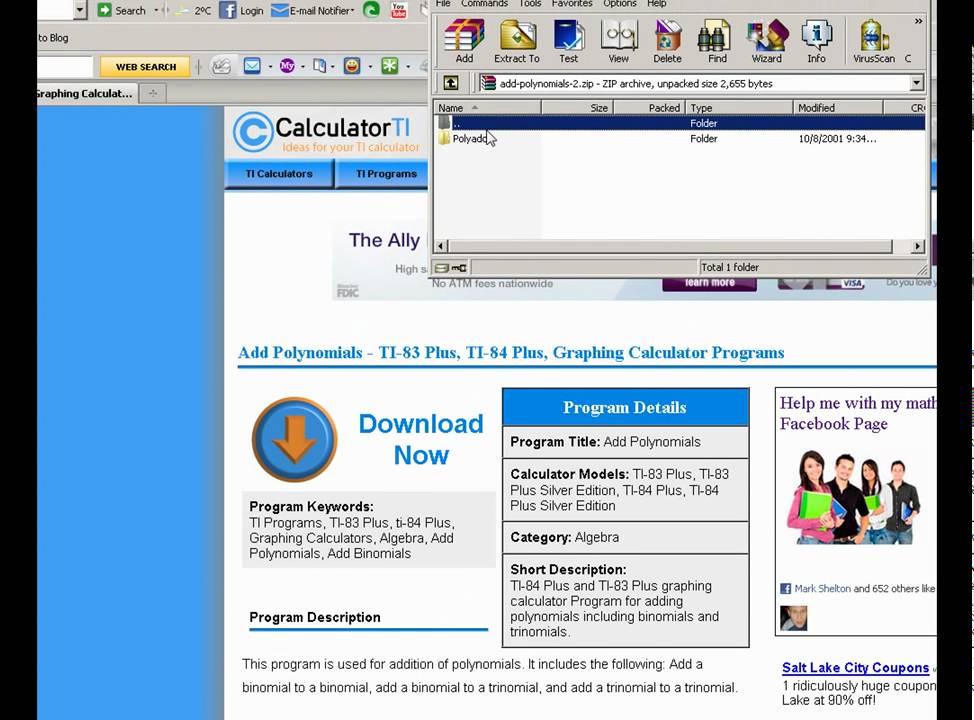Click the pages document toolbar icon

point(319,65)
